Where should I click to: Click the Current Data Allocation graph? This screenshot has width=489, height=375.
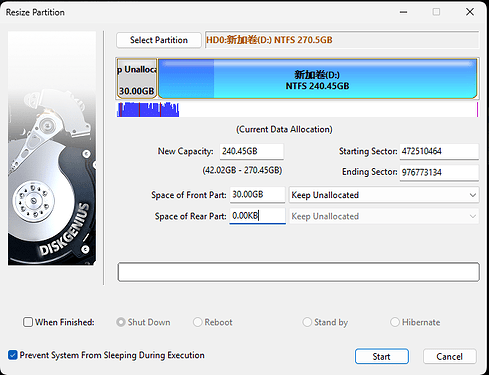point(297,110)
